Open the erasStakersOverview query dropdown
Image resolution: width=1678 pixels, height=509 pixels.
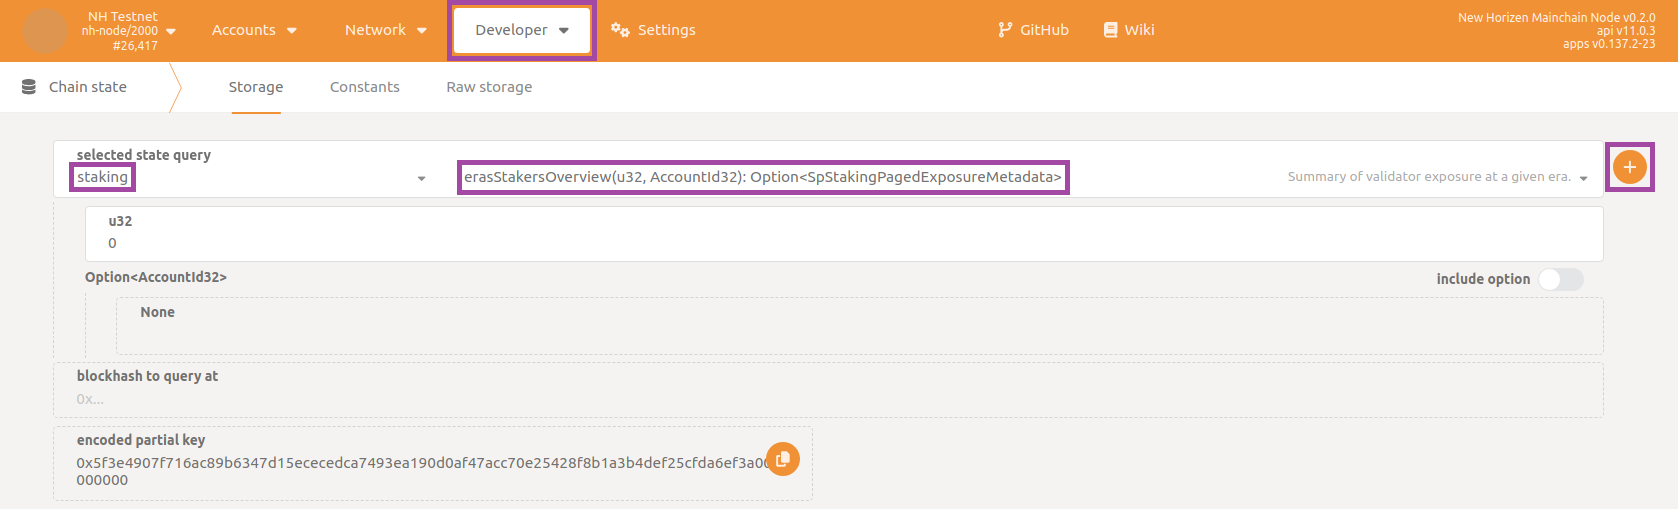[x=1583, y=178]
